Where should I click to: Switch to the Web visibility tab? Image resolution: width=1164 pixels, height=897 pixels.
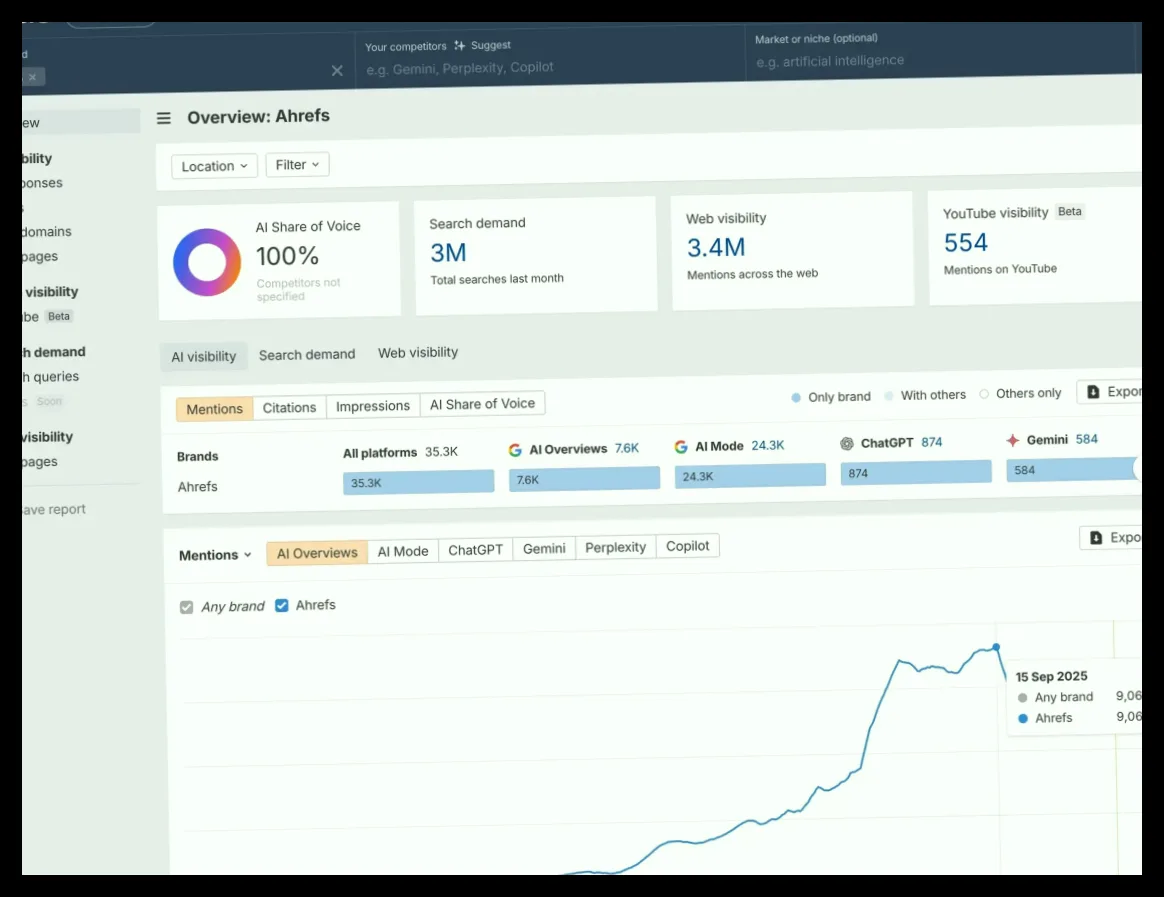[x=418, y=353]
